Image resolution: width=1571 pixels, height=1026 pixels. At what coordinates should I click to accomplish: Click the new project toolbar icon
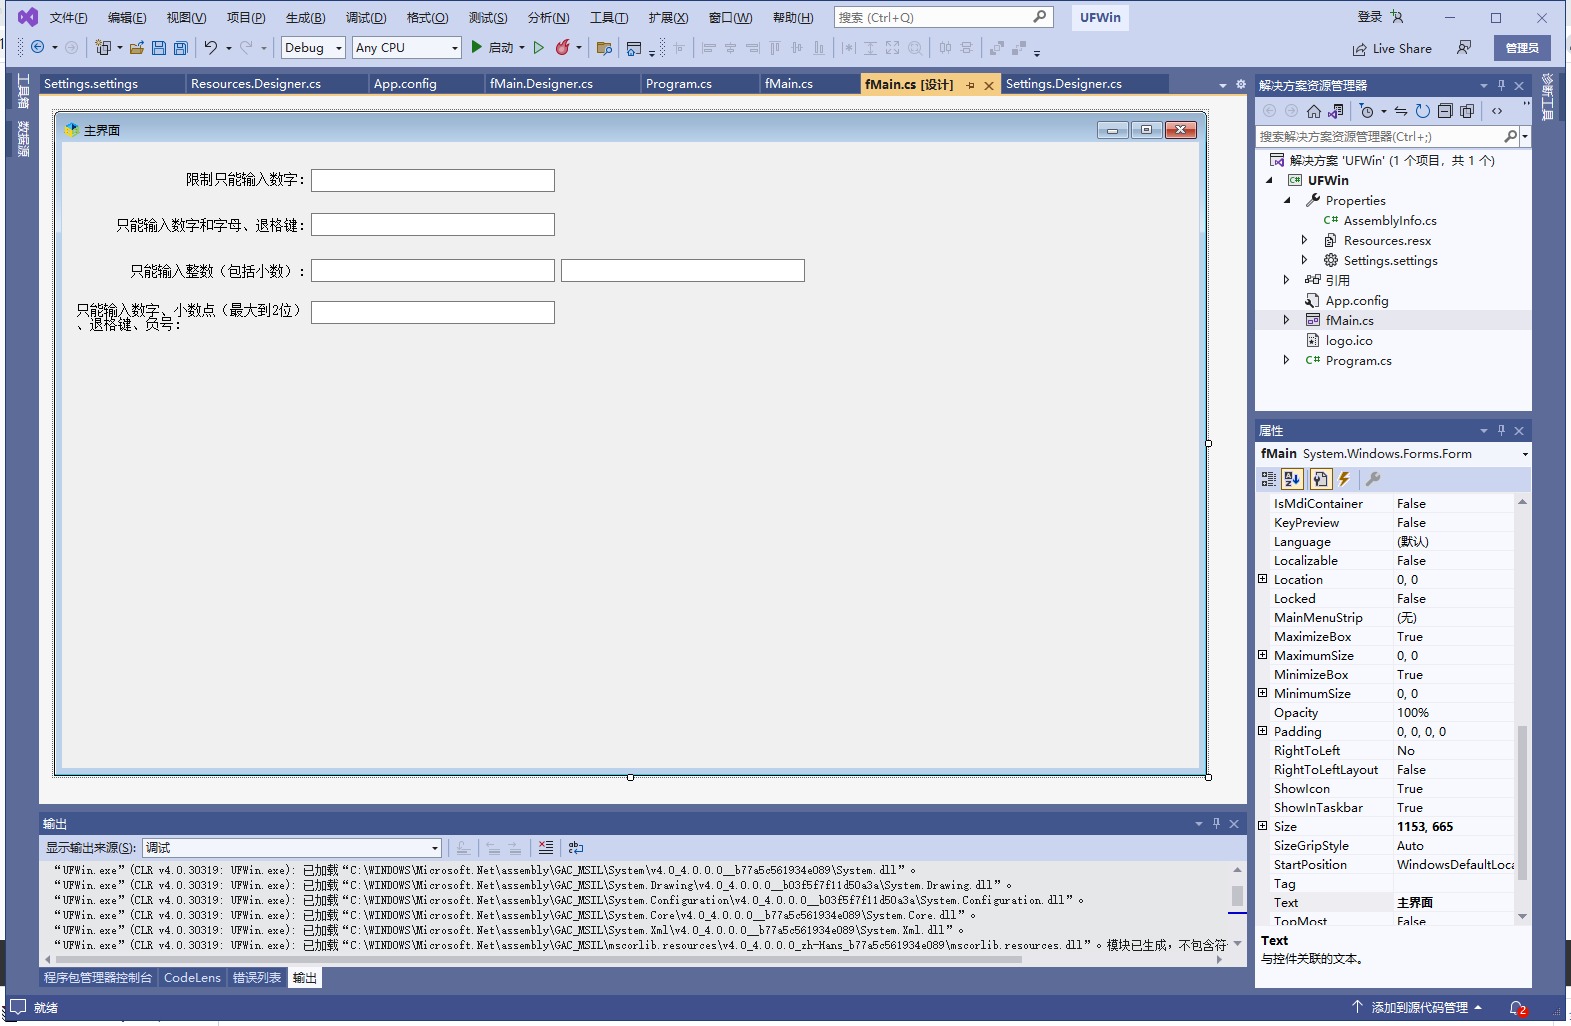pyautogui.click(x=103, y=47)
